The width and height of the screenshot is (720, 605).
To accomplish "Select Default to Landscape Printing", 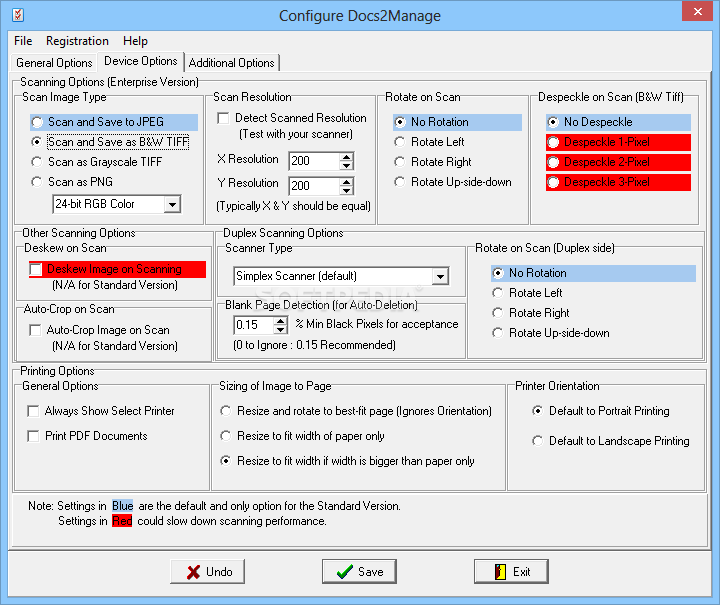I will (611, 441).
